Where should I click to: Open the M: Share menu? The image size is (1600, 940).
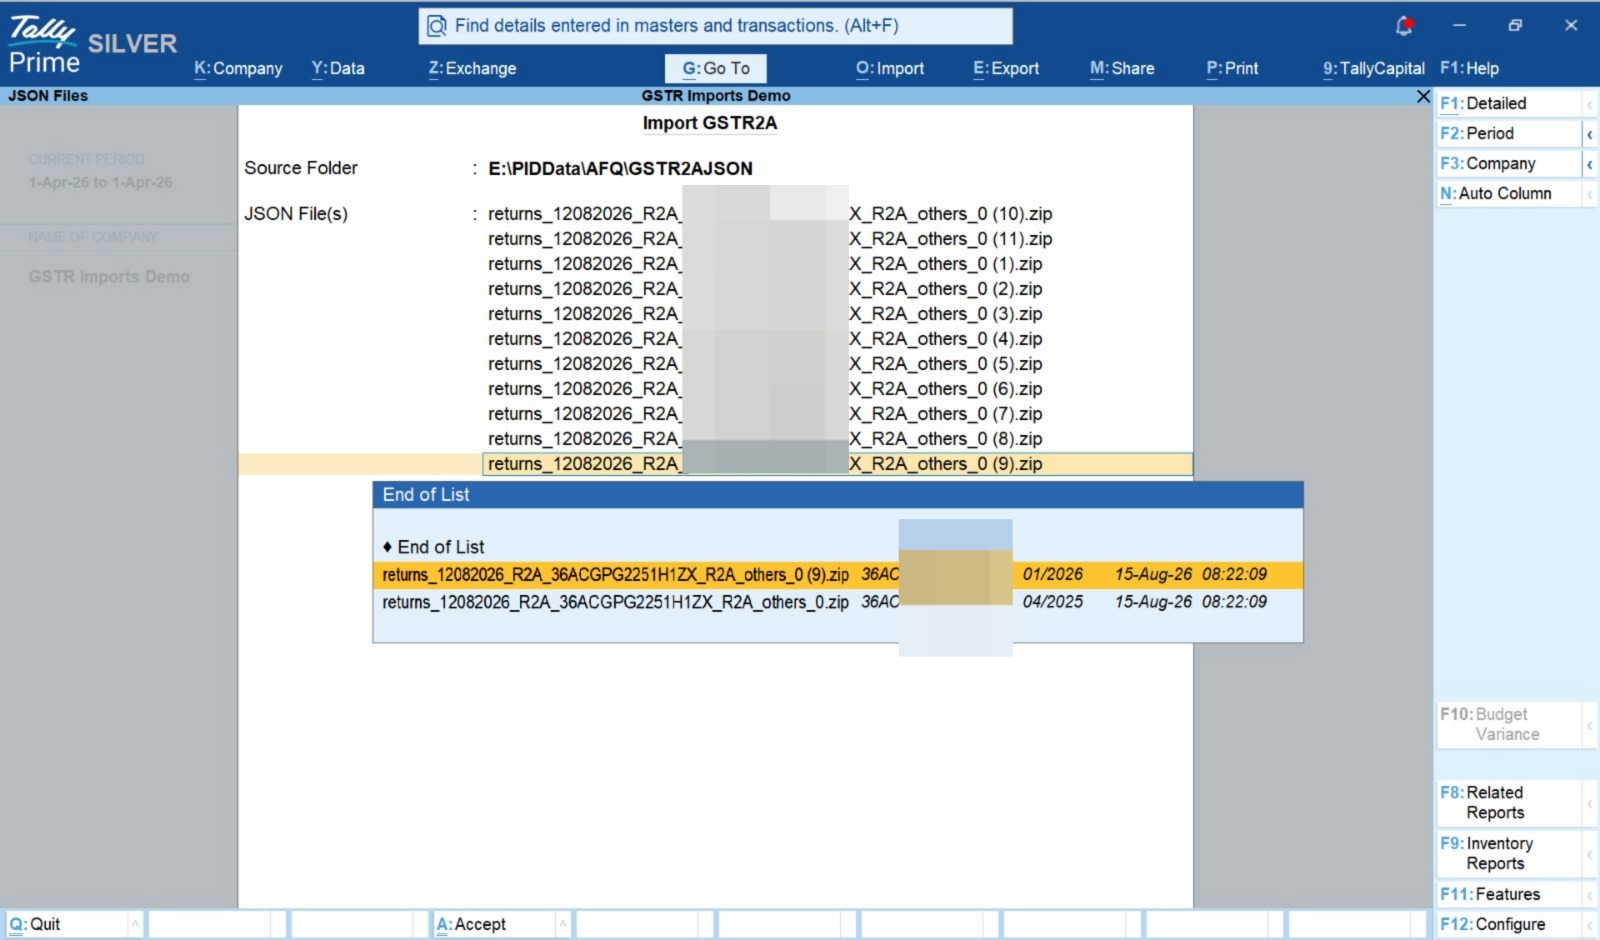coord(1122,68)
